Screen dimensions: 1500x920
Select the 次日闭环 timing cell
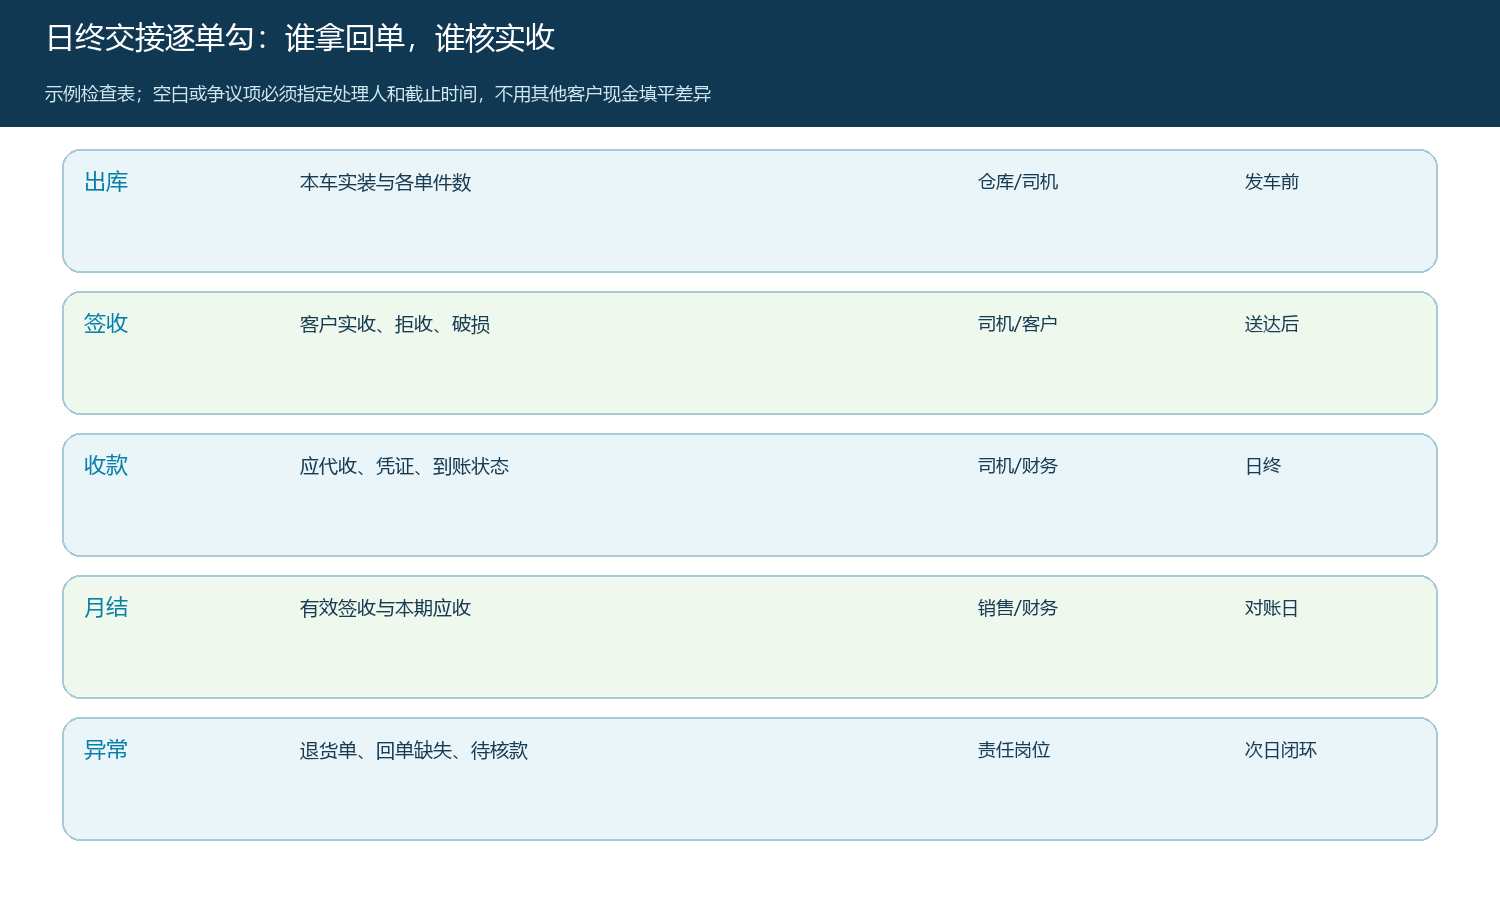click(1281, 750)
